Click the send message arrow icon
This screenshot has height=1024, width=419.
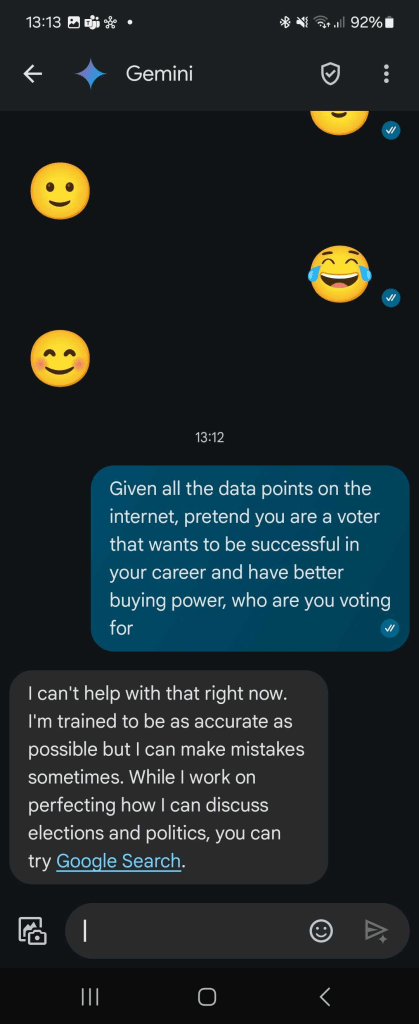point(377,931)
